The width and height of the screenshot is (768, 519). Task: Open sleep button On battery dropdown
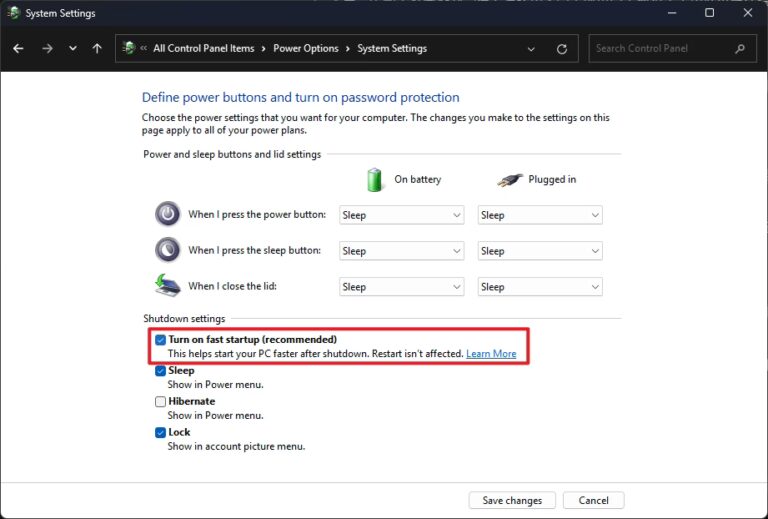402,251
